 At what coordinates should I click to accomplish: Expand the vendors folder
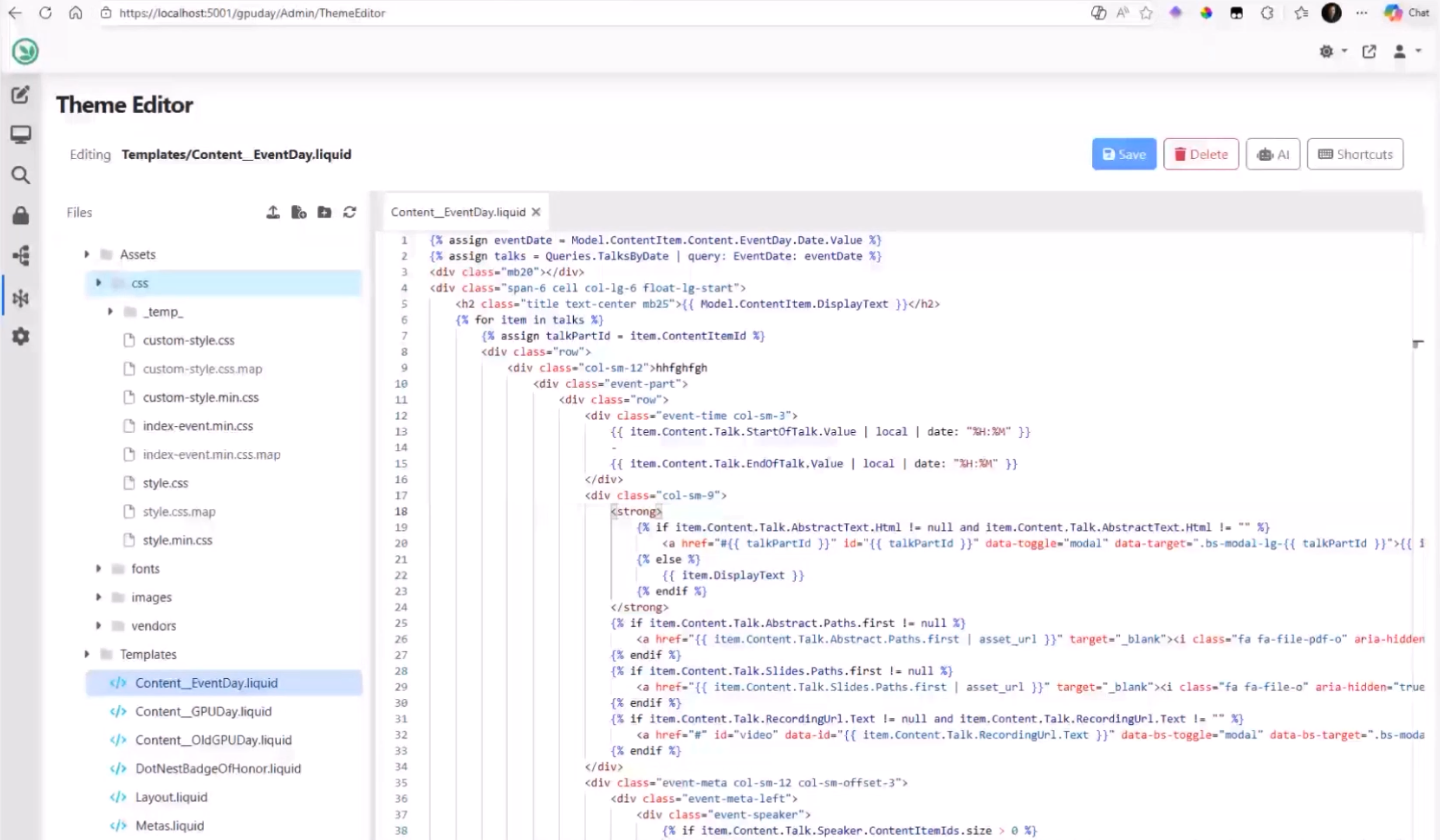(99, 626)
